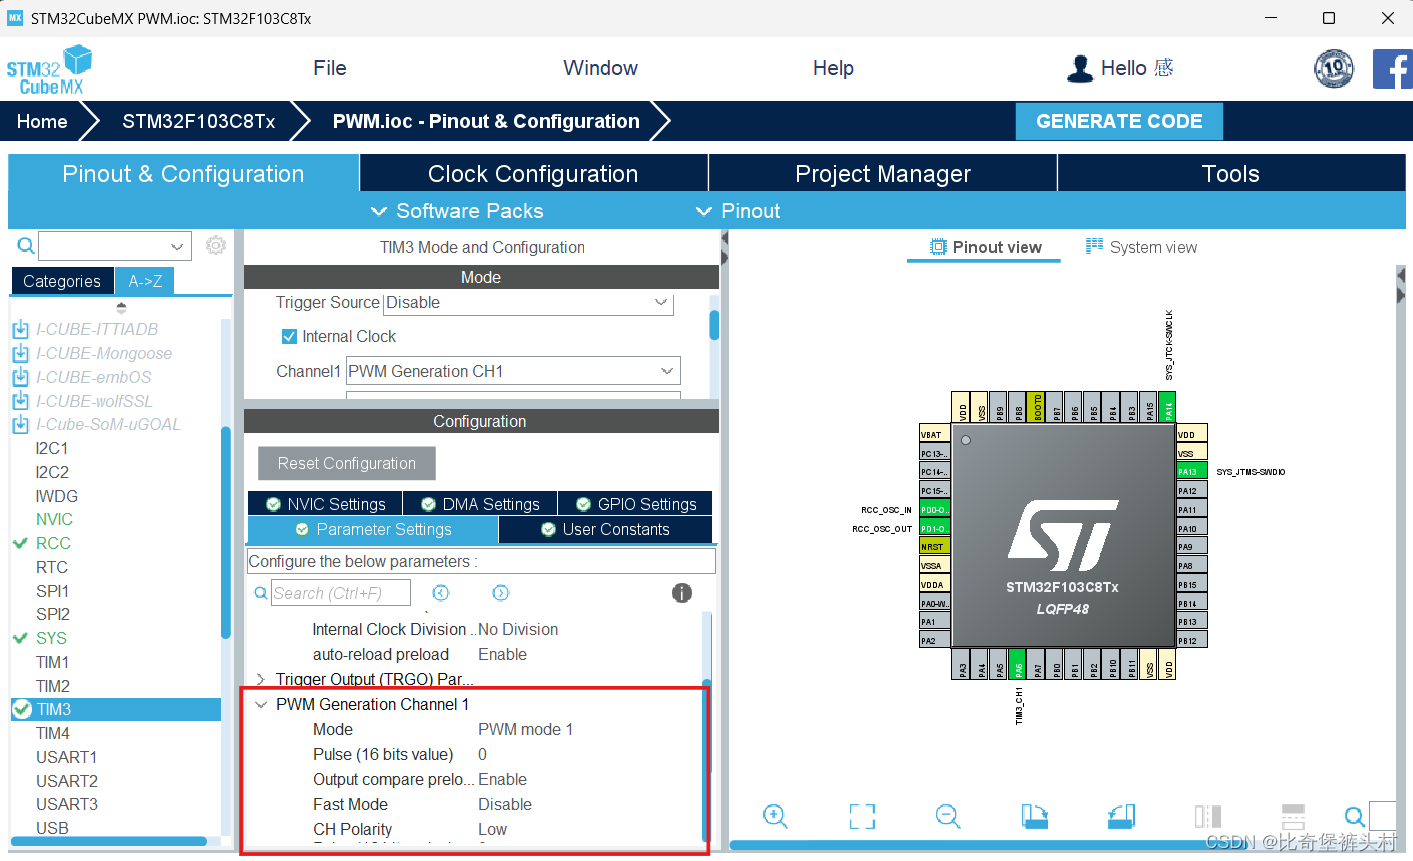Open the File menu

coord(330,68)
